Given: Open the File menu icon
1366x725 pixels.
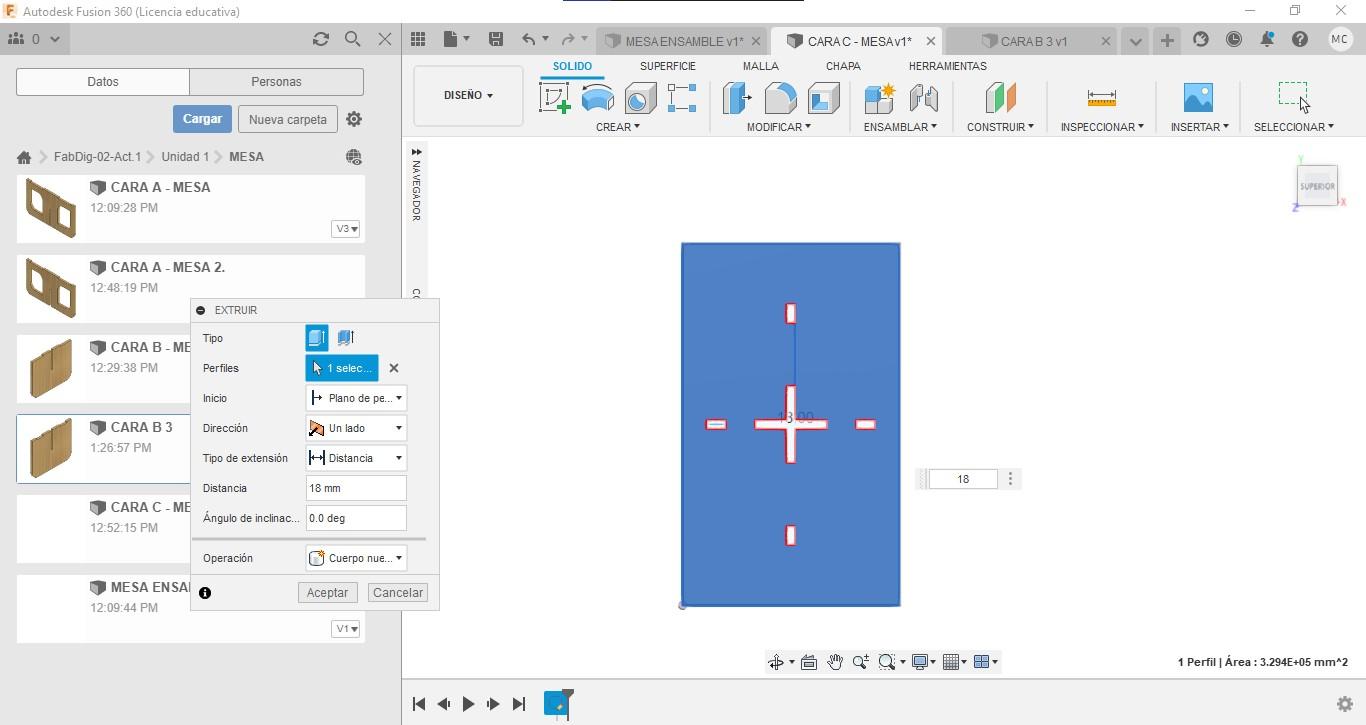Looking at the screenshot, I should (x=451, y=39).
